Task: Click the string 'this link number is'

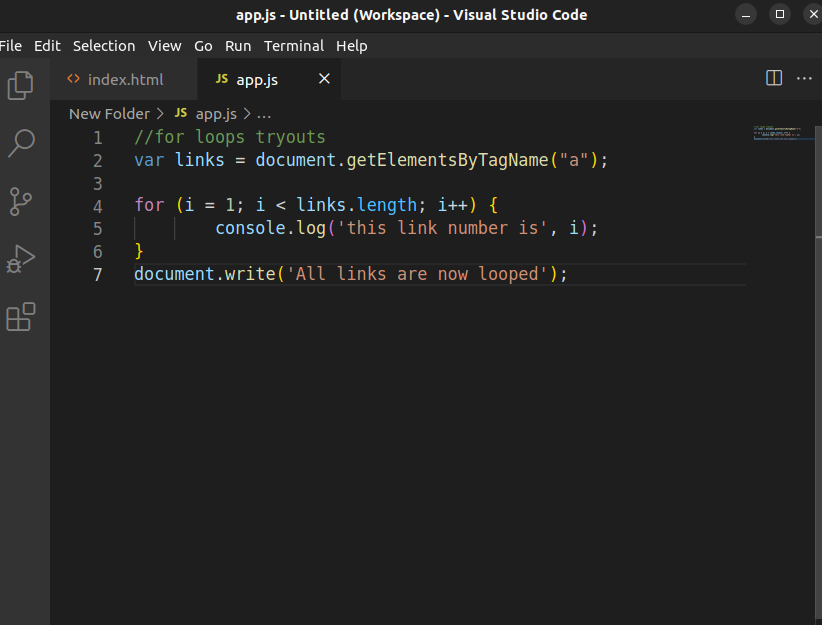Action: pos(442,228)
